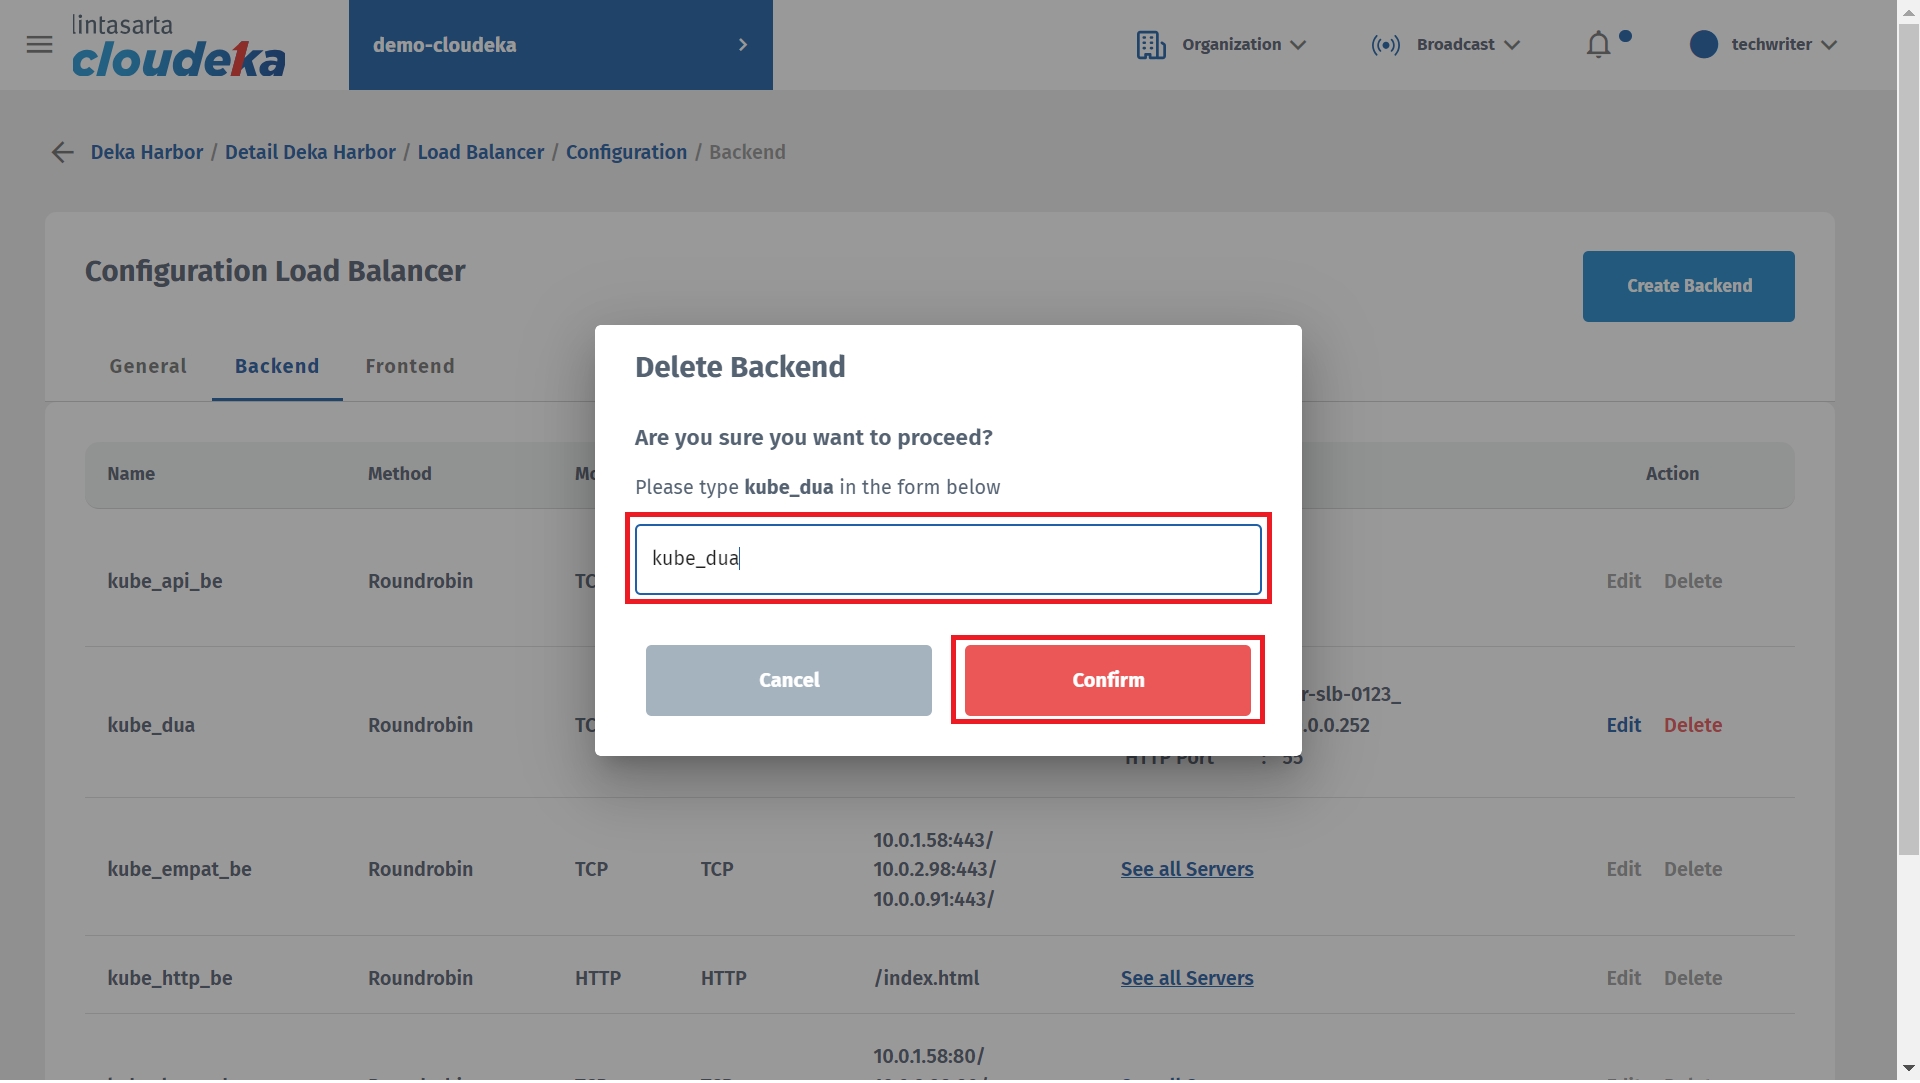This screenshot has height=1083, width=1920.
Task: Focus the kube_dua confirmation text field
Action: tap(948, 560)
